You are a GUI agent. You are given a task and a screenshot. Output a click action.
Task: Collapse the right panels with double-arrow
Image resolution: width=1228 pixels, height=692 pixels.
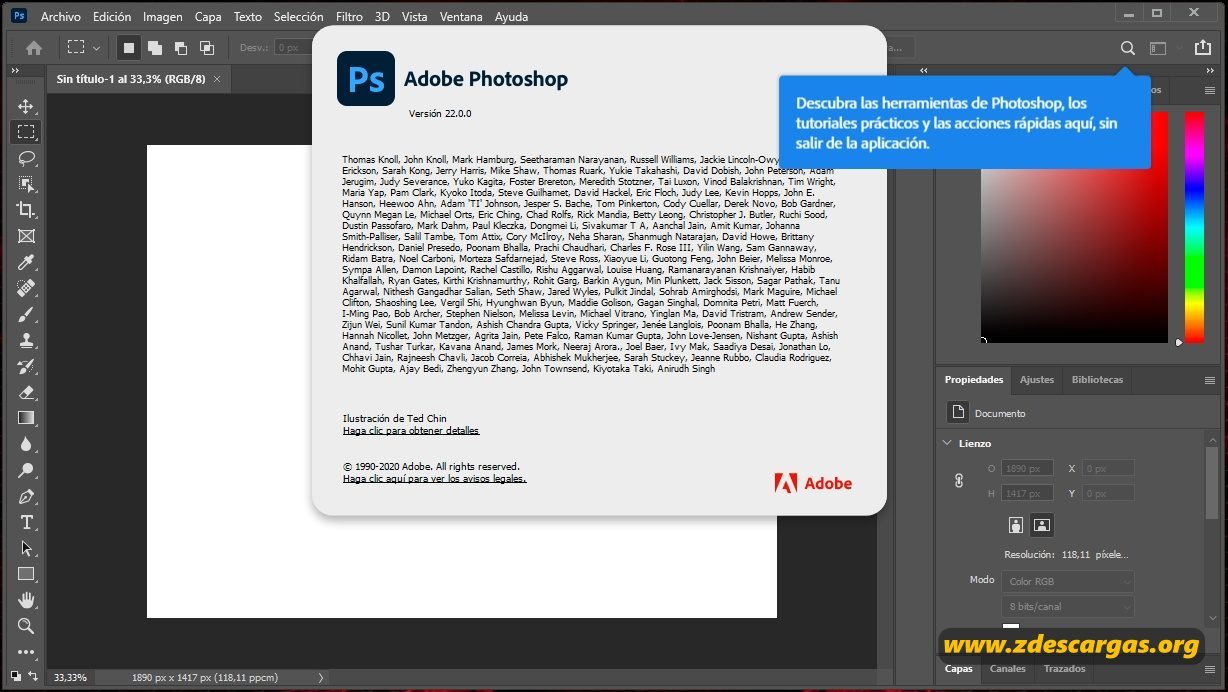click(1211, 71)
